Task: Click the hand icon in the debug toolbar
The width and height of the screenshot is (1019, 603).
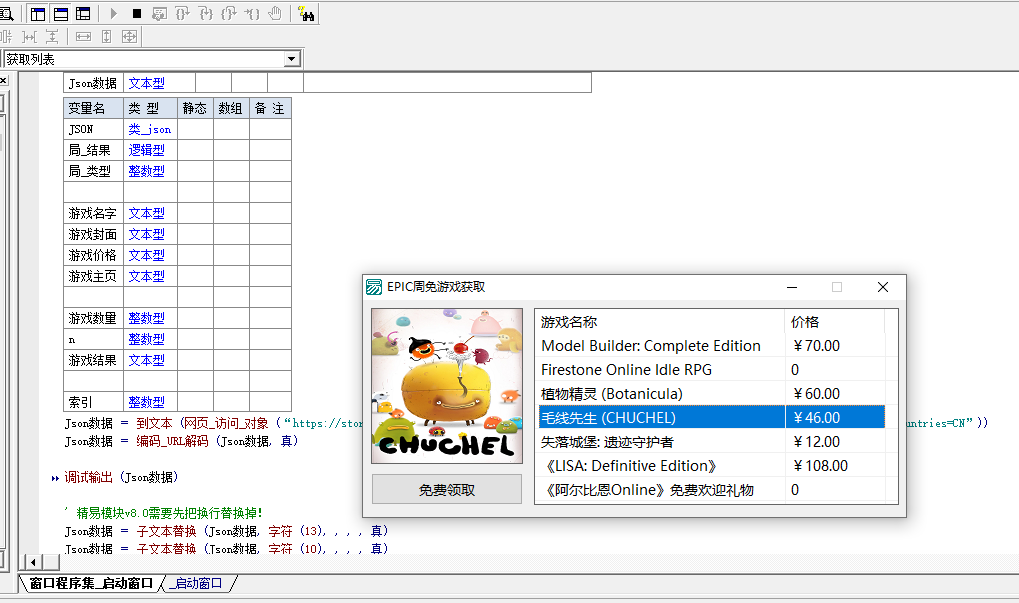Action: click(275, 13)
